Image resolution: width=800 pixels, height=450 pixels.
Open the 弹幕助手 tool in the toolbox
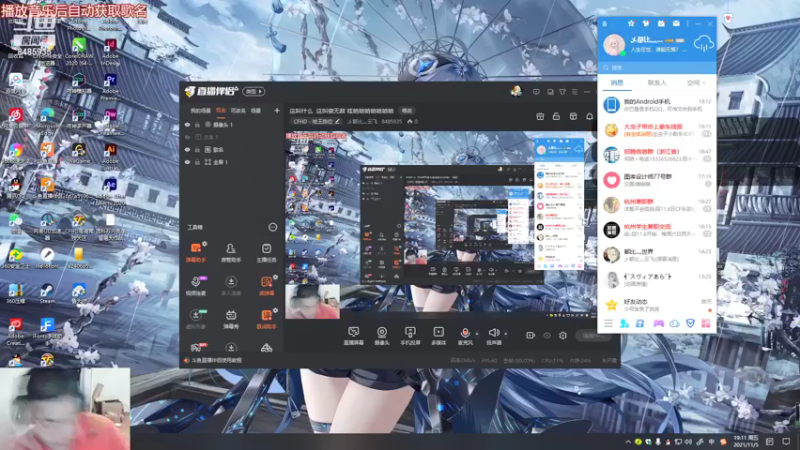[195, 253]
